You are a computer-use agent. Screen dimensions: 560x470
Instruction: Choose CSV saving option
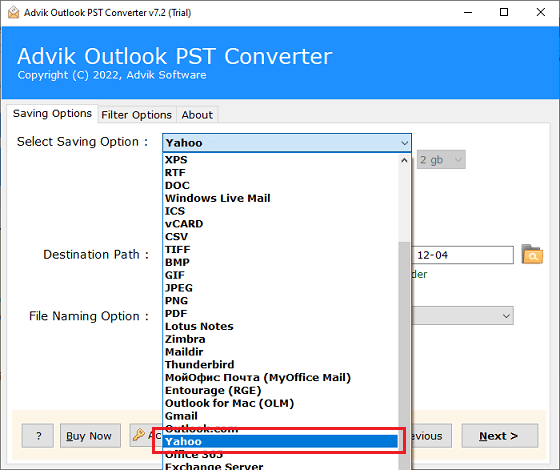point(280,236)
